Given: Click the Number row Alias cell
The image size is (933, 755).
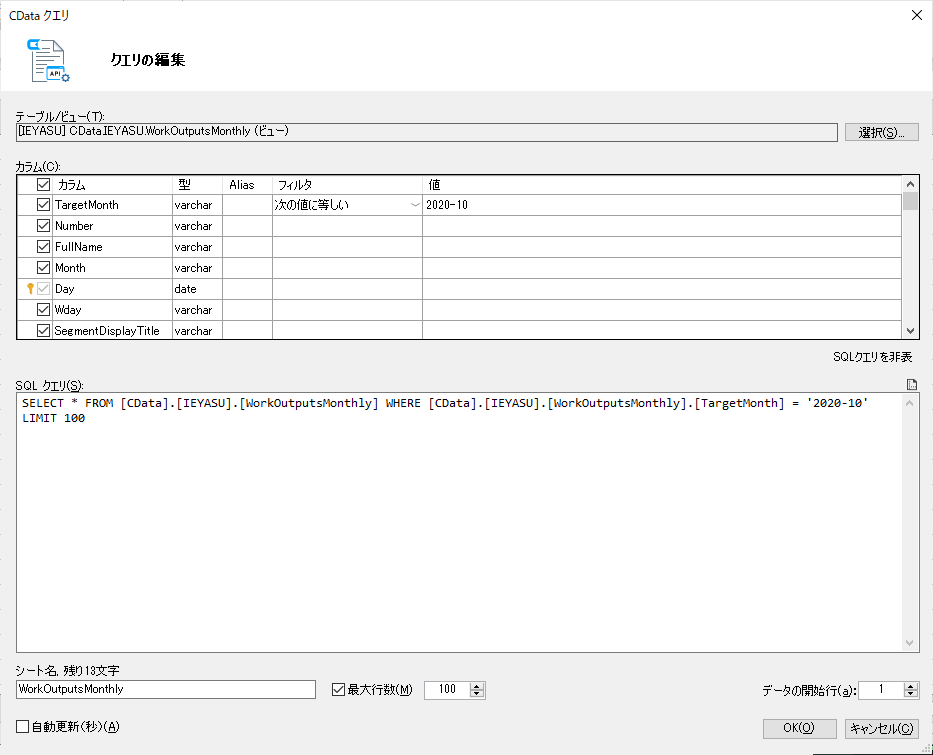Looking at the screenshot, I should point(248,225).
